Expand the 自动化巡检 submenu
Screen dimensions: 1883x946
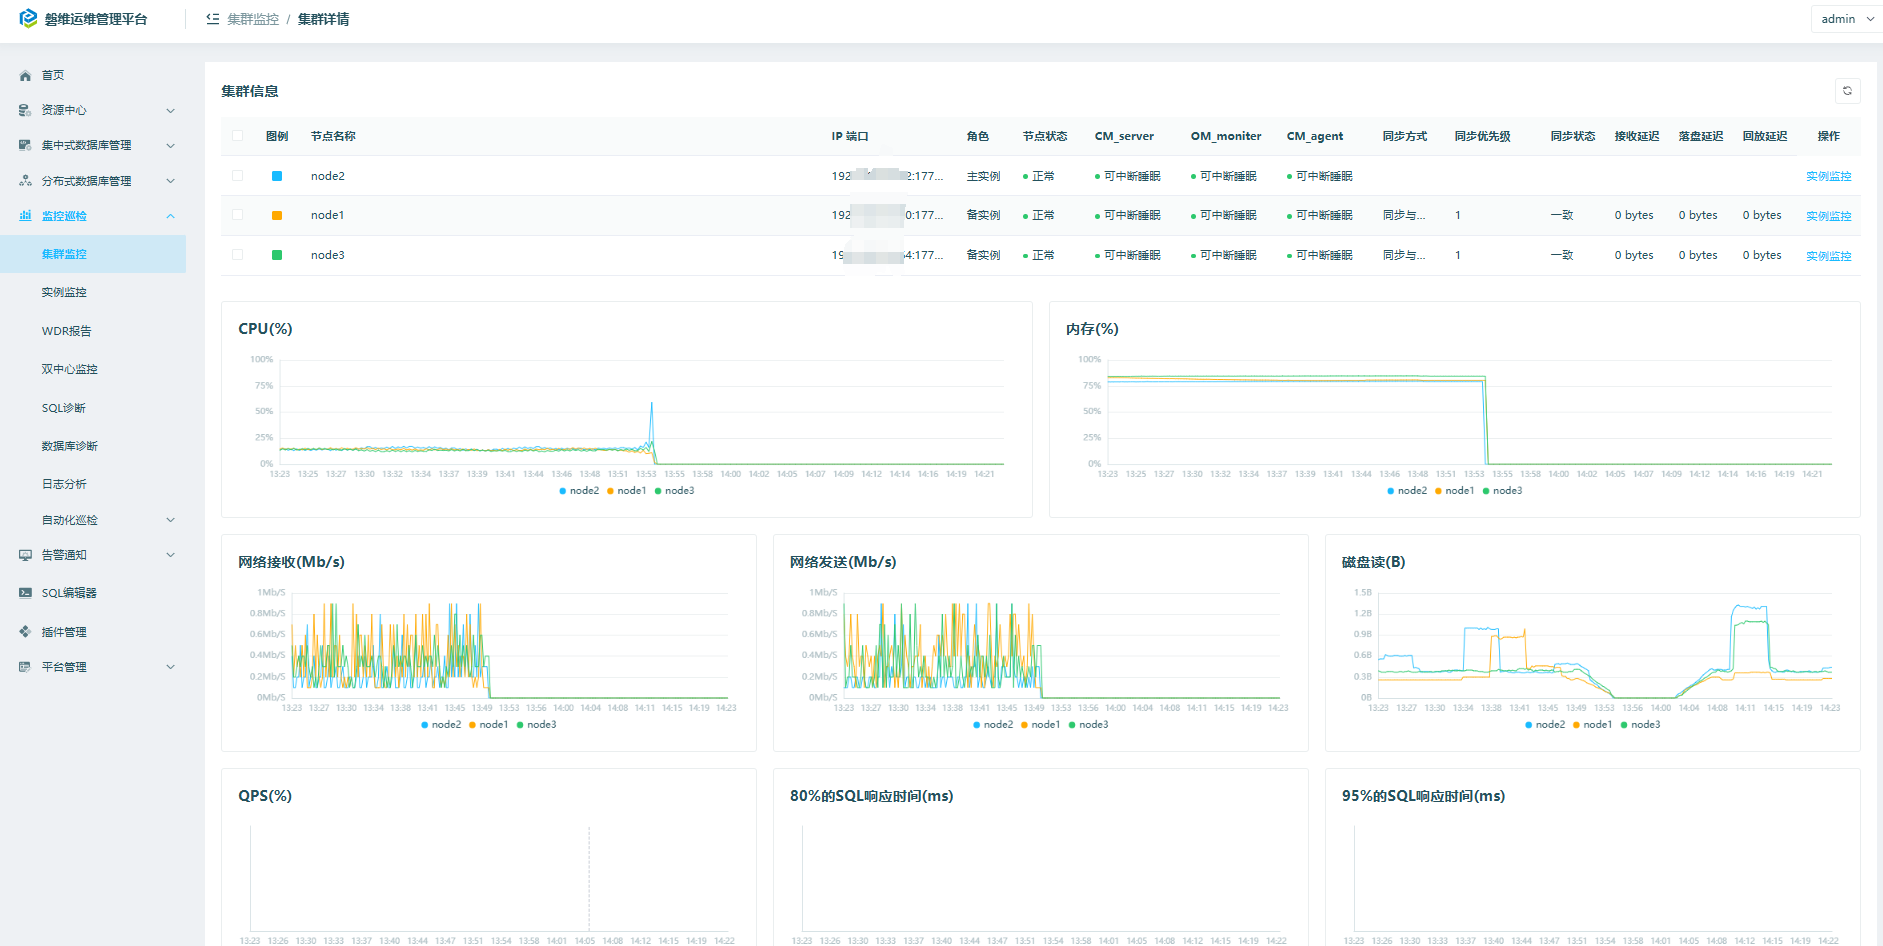click(170, 520)
